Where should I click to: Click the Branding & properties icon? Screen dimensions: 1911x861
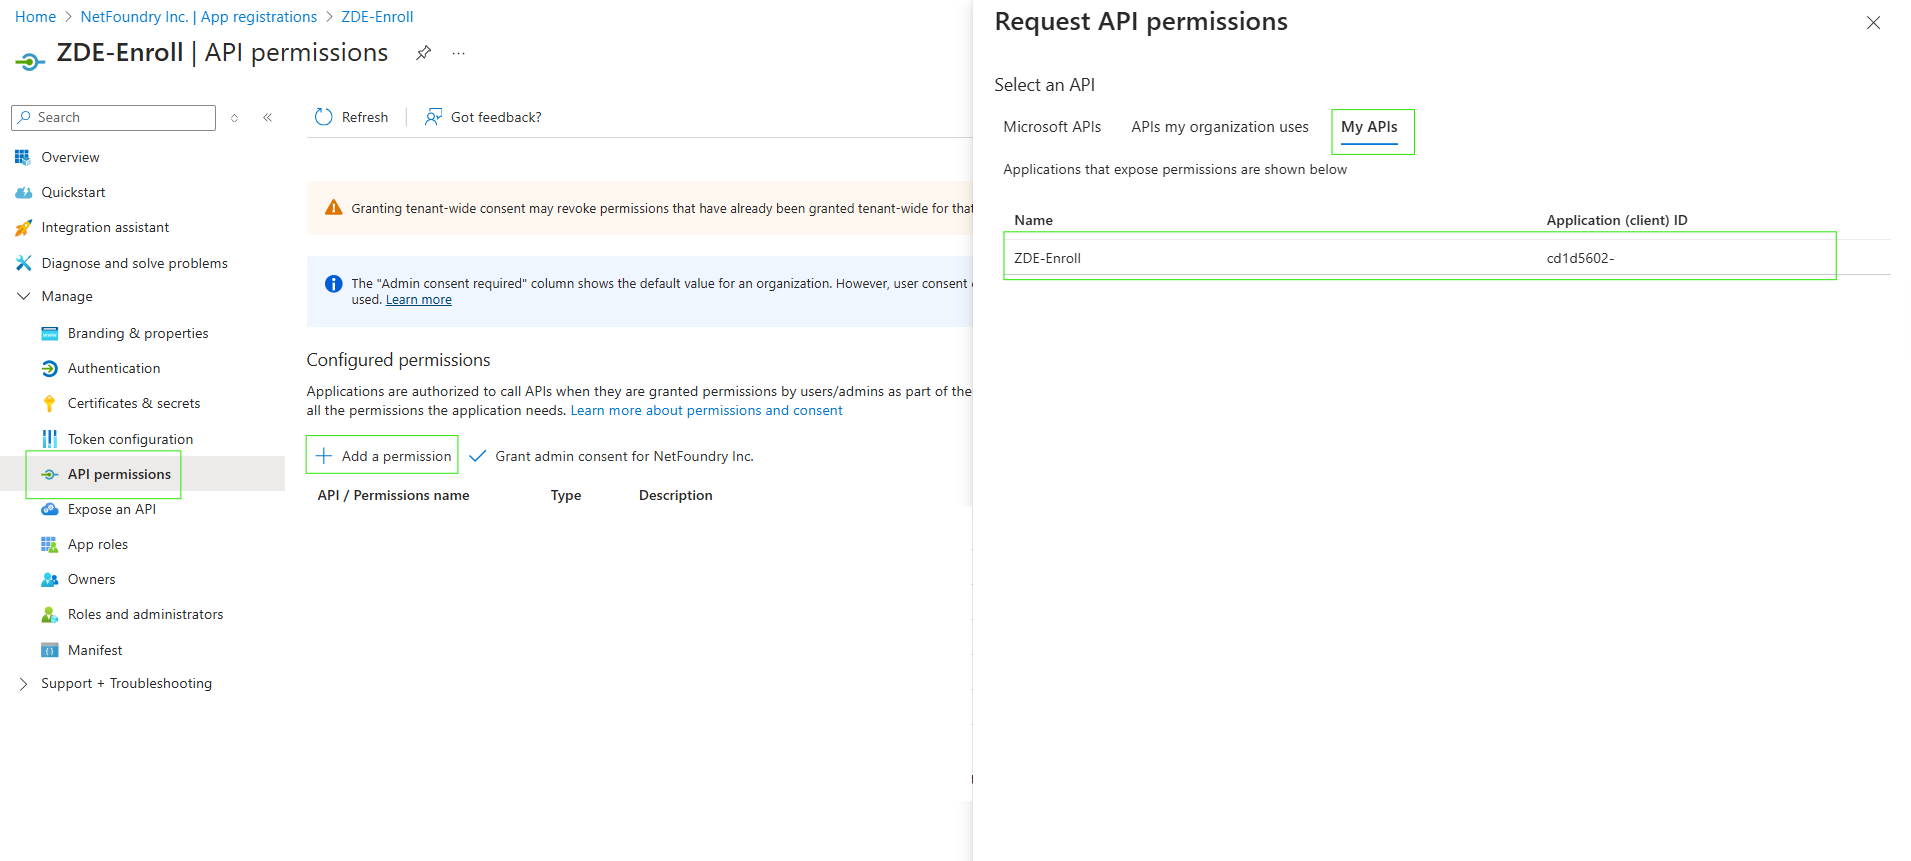point(49,333)
